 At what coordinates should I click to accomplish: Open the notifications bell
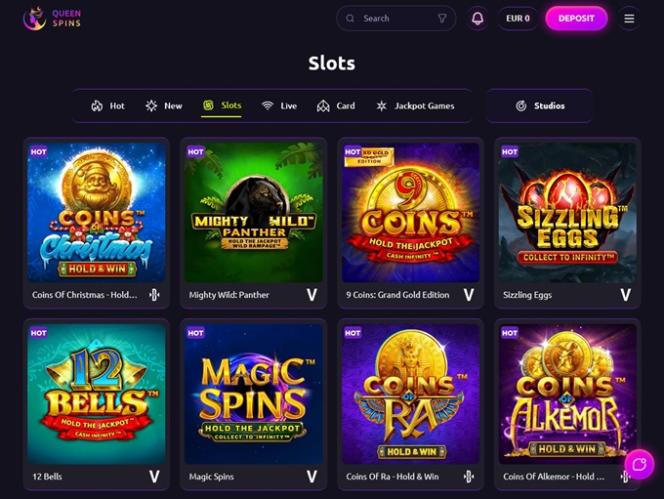[x=477, y=18]
